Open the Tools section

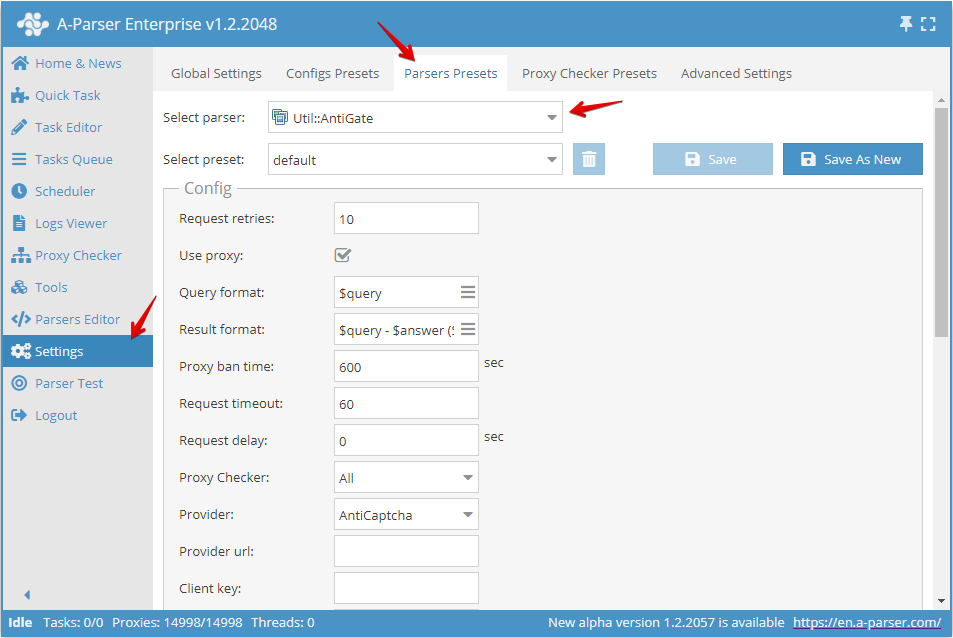(x=51, y=287)
